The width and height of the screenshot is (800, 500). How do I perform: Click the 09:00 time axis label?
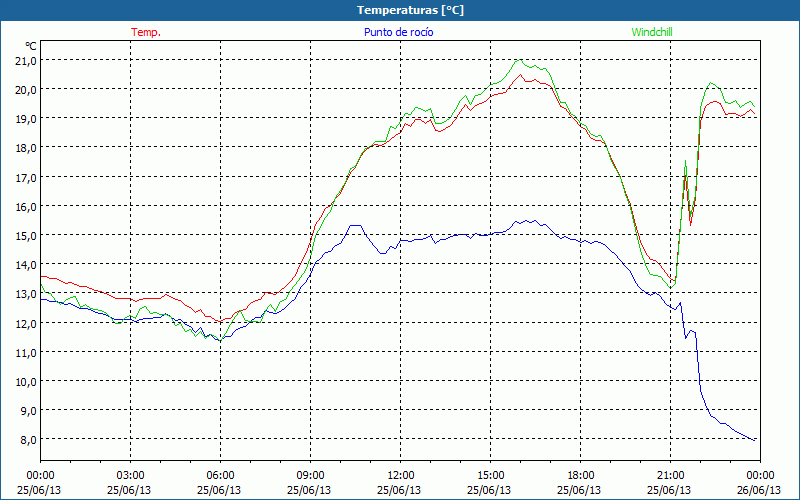[x=311, y=476]
